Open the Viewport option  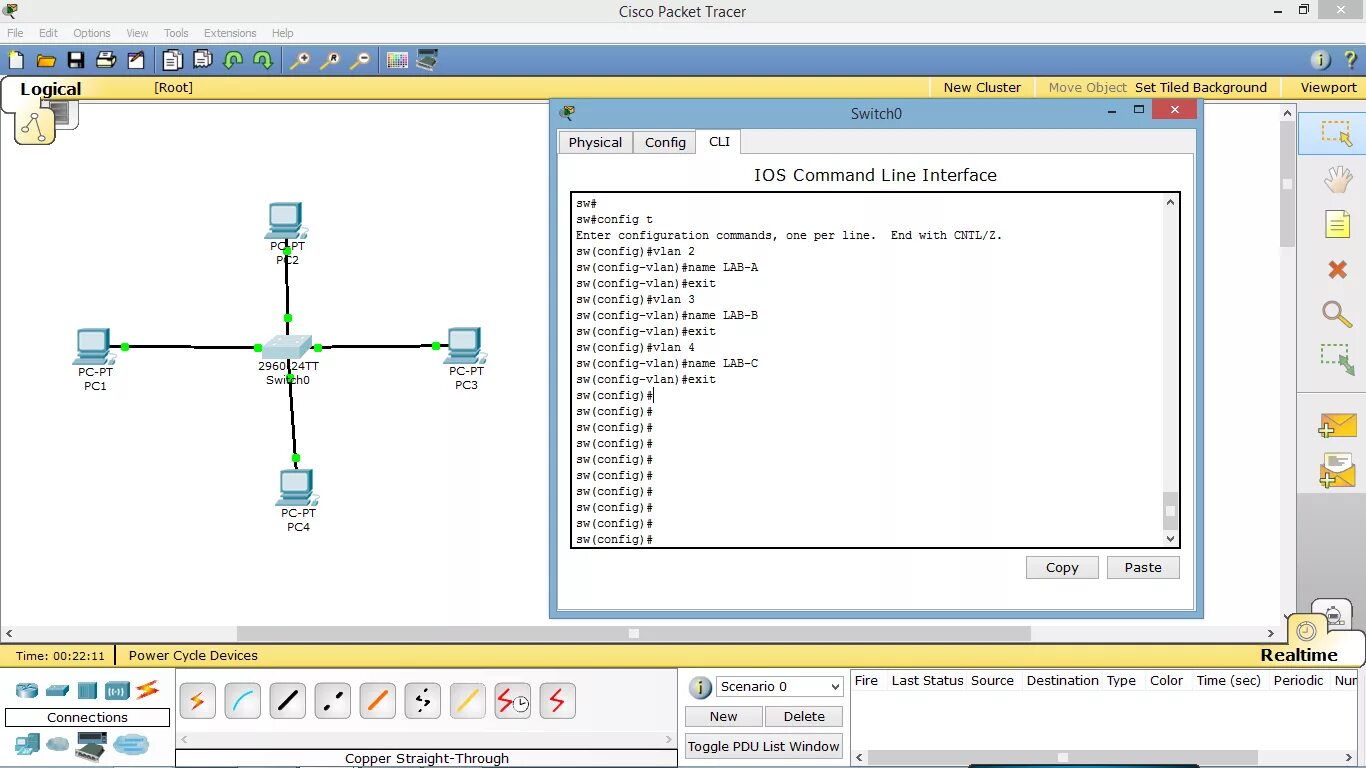tap(1328, 87)
